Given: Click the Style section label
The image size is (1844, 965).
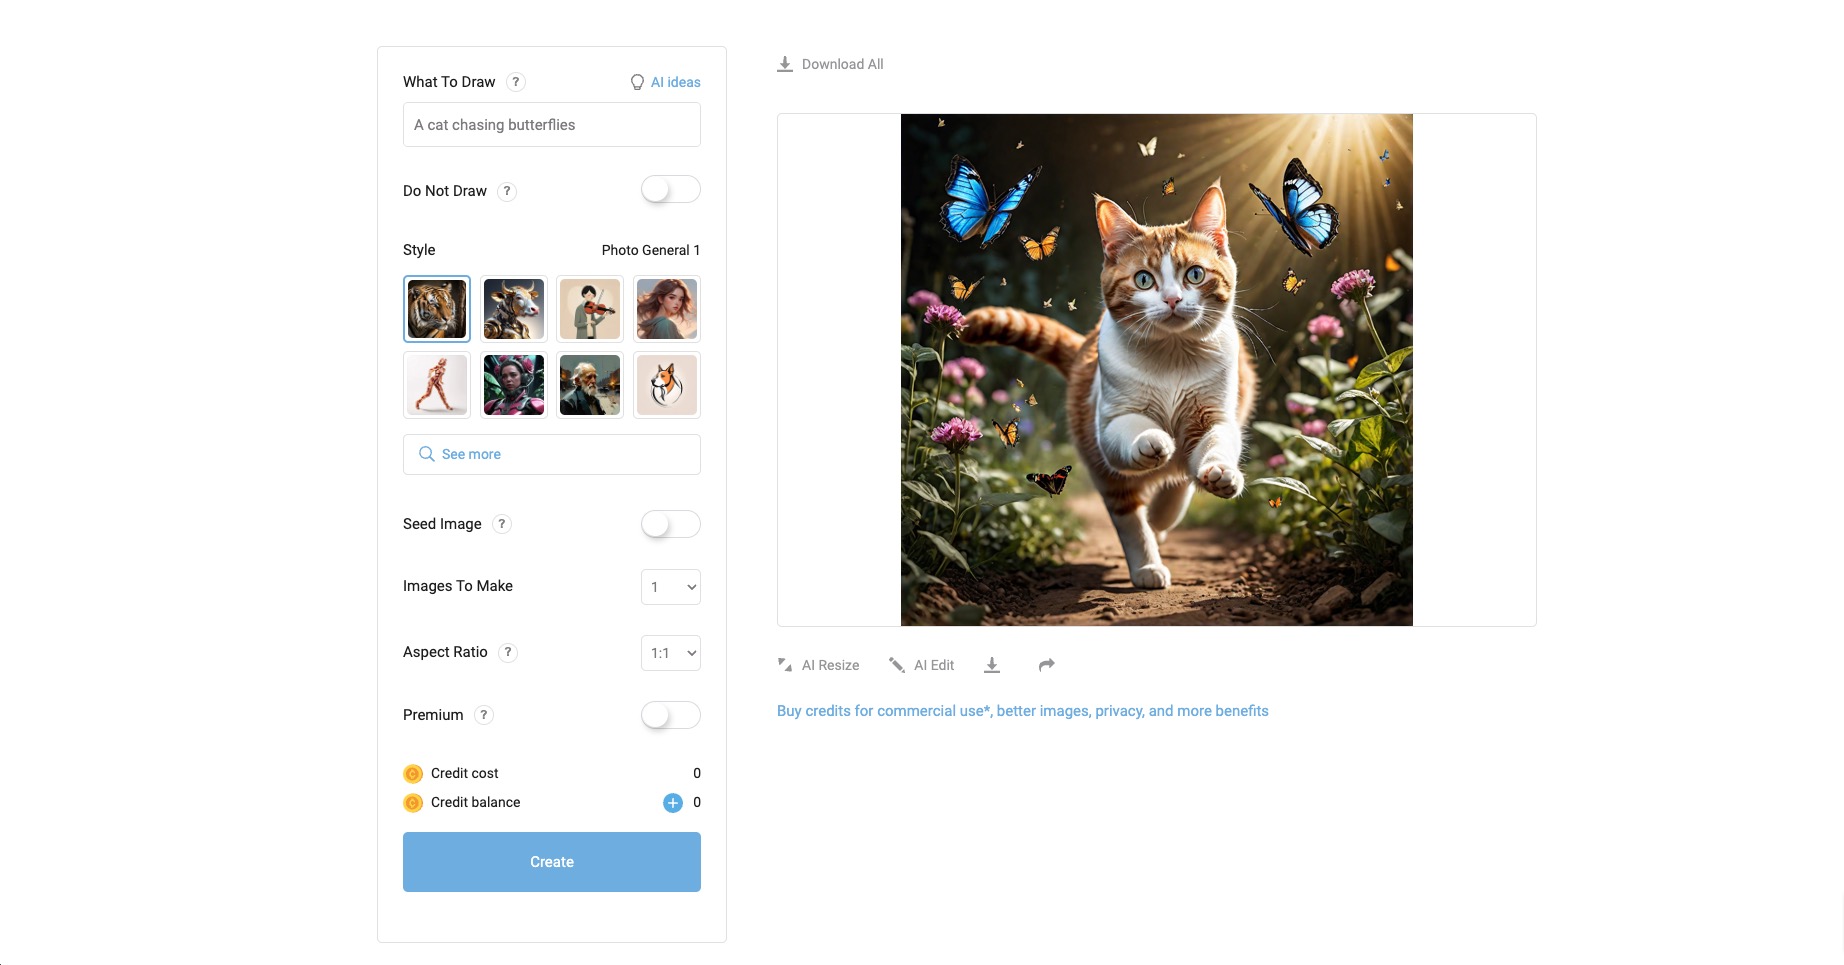Looking at the screenshot, I should [419, 250].
